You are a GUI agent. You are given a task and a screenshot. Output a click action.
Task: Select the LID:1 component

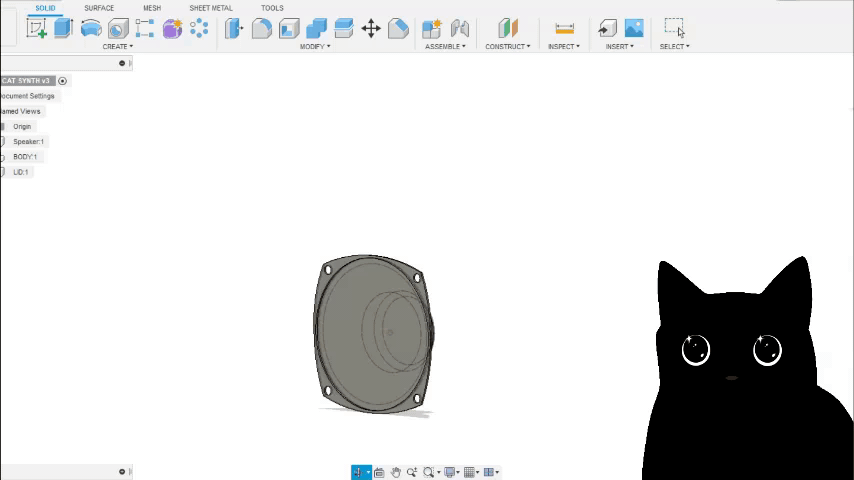tap(21, 172)
